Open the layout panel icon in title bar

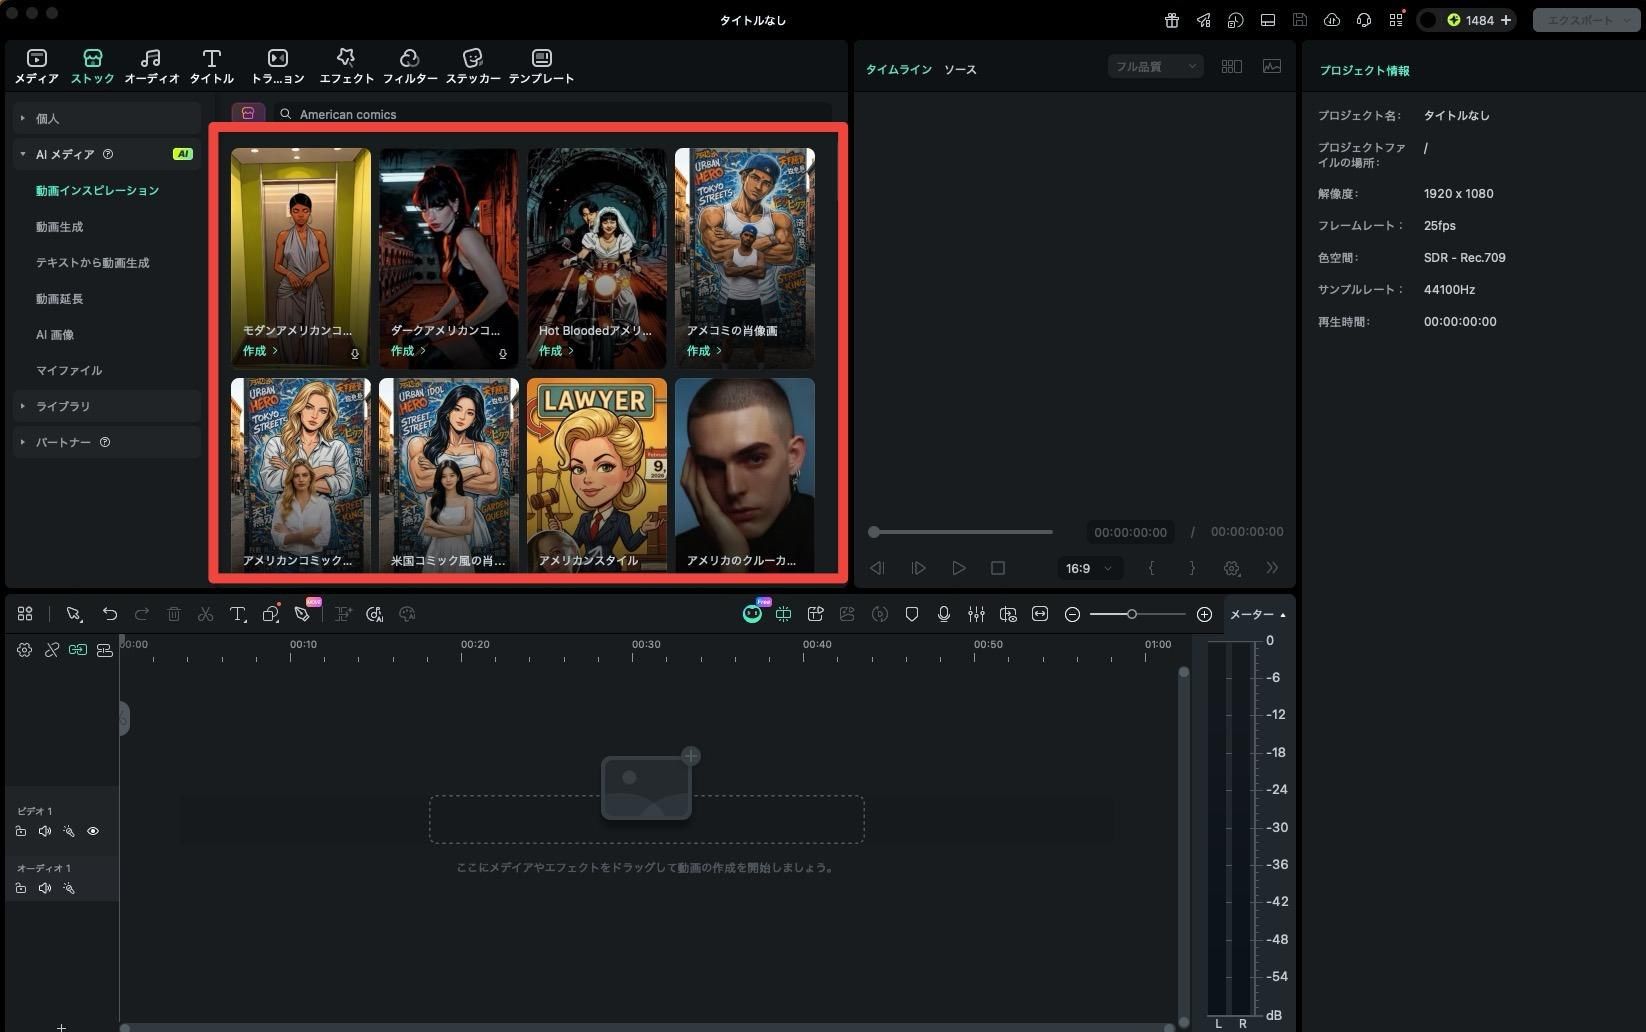(1267, 20)
